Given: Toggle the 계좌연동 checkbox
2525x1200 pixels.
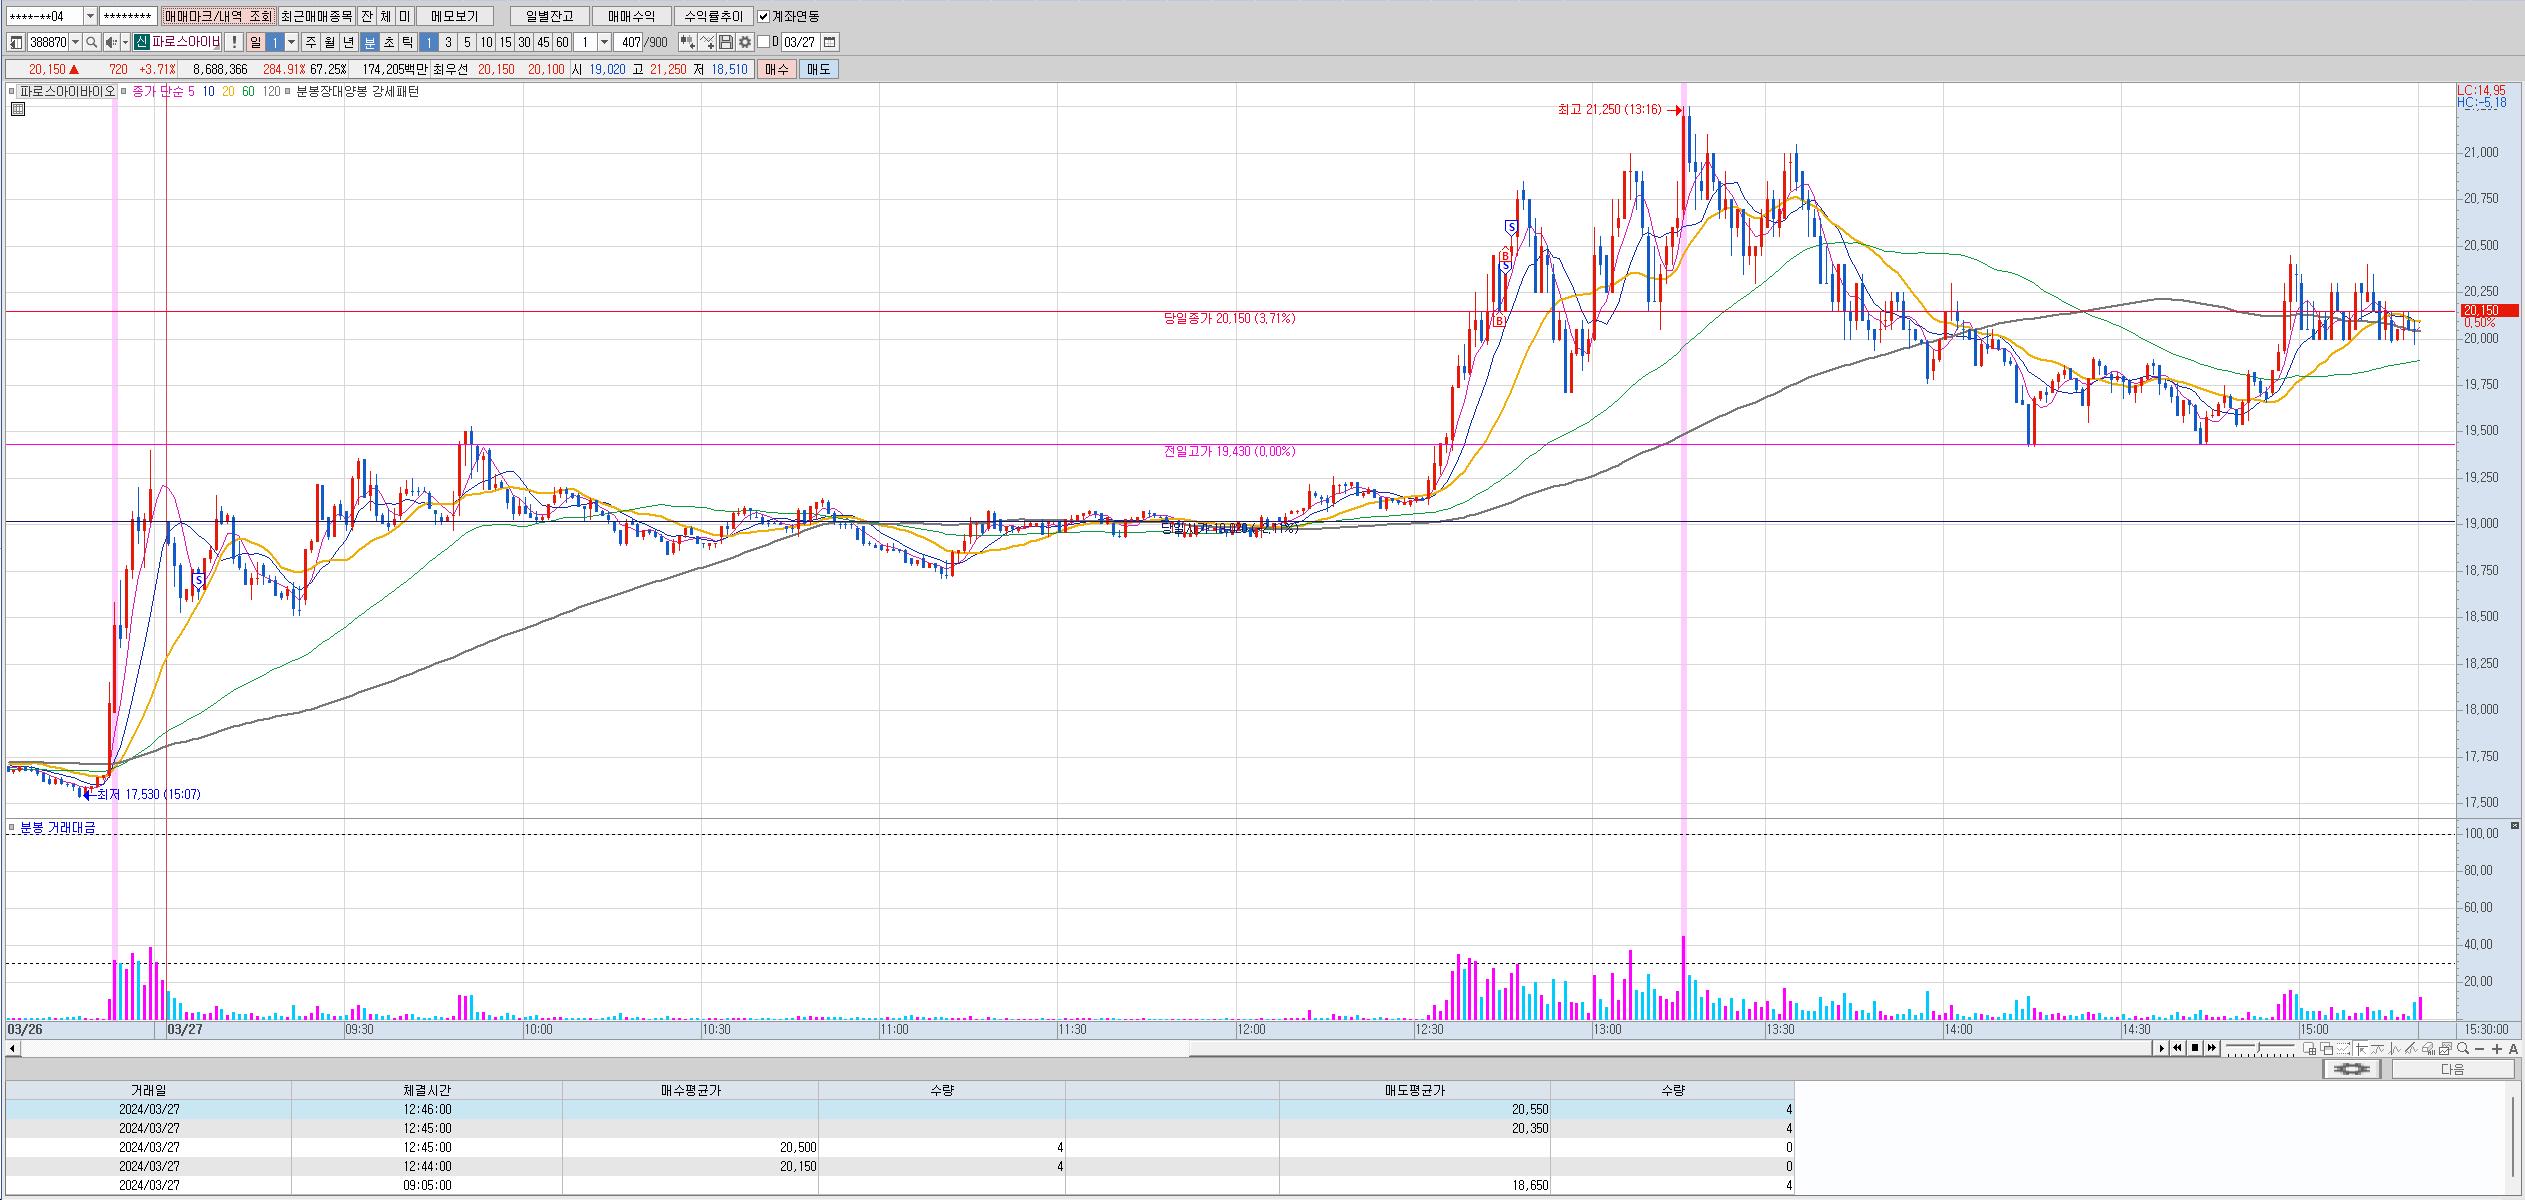Looking at the screenshot, I should 764,16.
